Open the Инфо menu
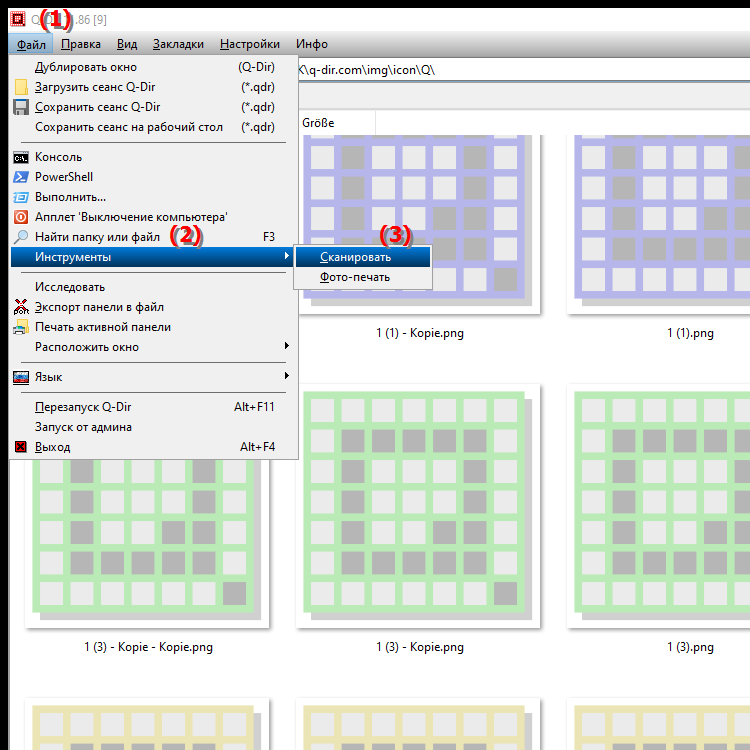Viewport: 750px width, 750px height. [x=312, y=44]
